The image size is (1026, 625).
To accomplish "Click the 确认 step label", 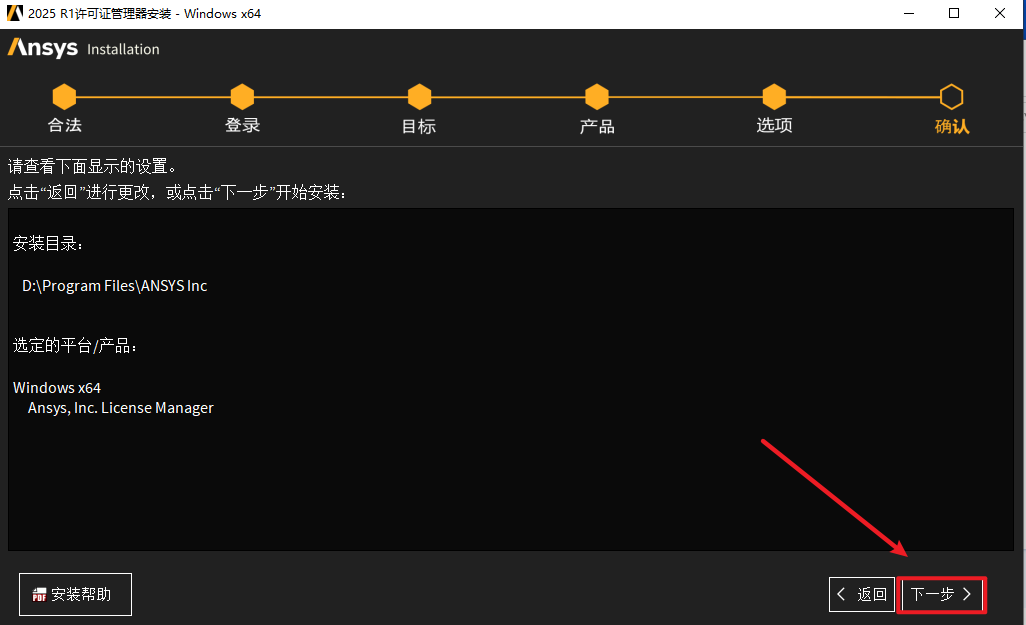I will coord(952,126).
